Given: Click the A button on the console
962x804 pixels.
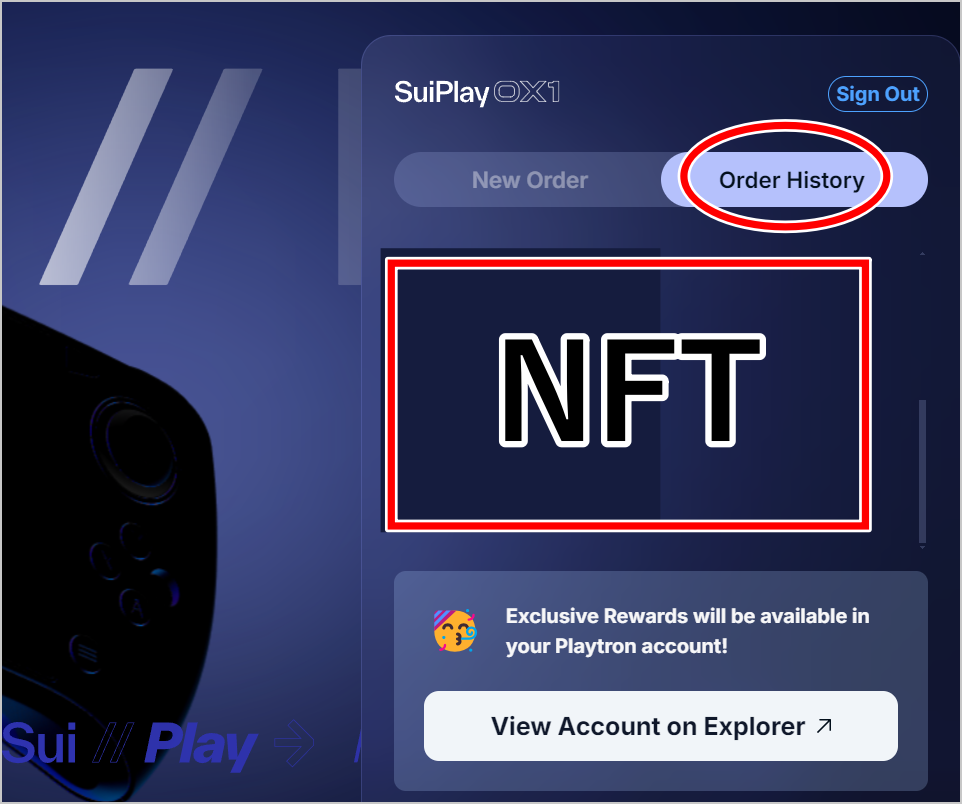Looking at the screenshot, I should tap(136, 607).
